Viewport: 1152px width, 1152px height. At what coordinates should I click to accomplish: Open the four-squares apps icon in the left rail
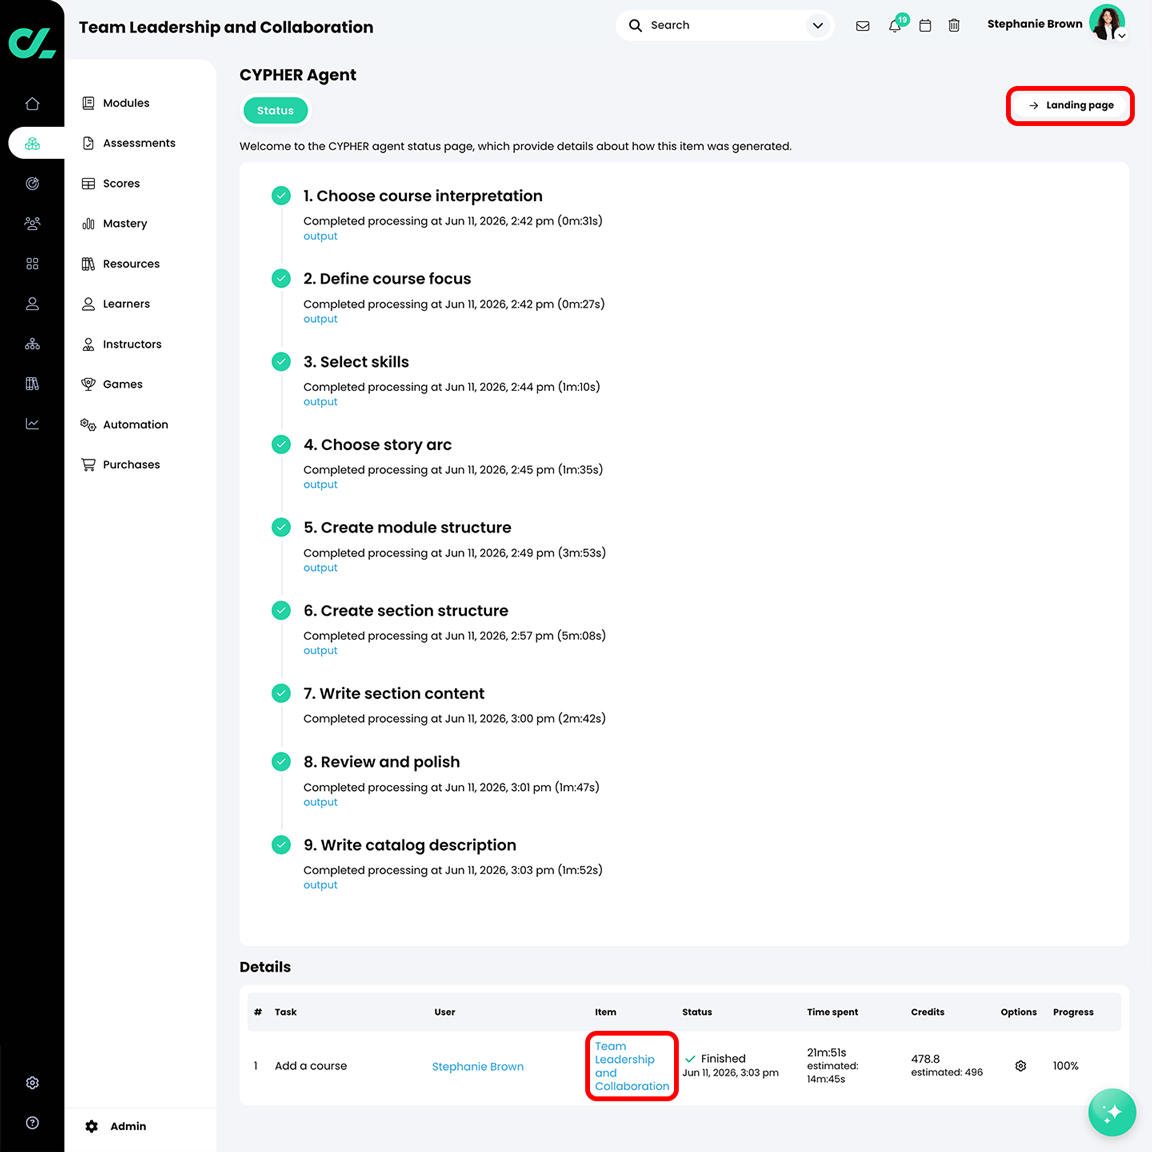32,264
